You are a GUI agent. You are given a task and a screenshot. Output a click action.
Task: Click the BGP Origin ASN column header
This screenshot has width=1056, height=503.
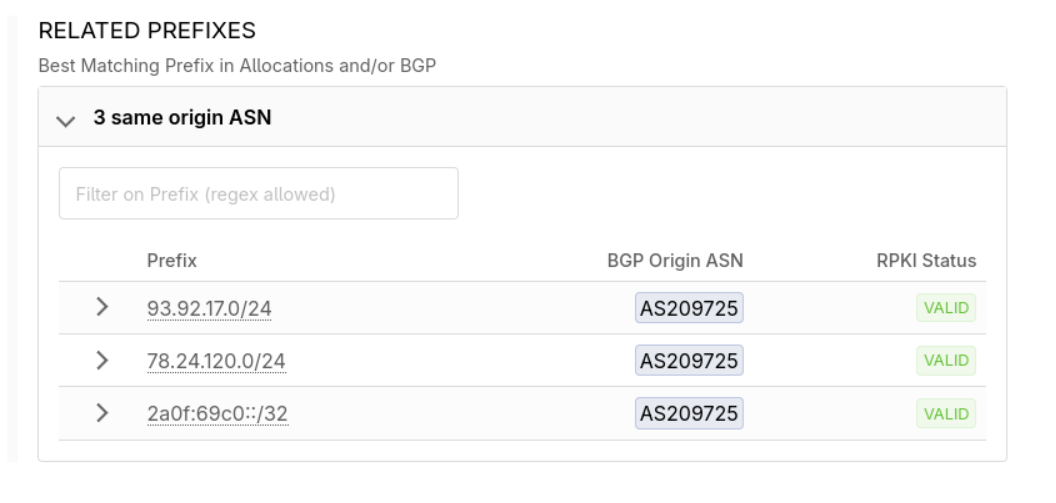click(675, 261)
